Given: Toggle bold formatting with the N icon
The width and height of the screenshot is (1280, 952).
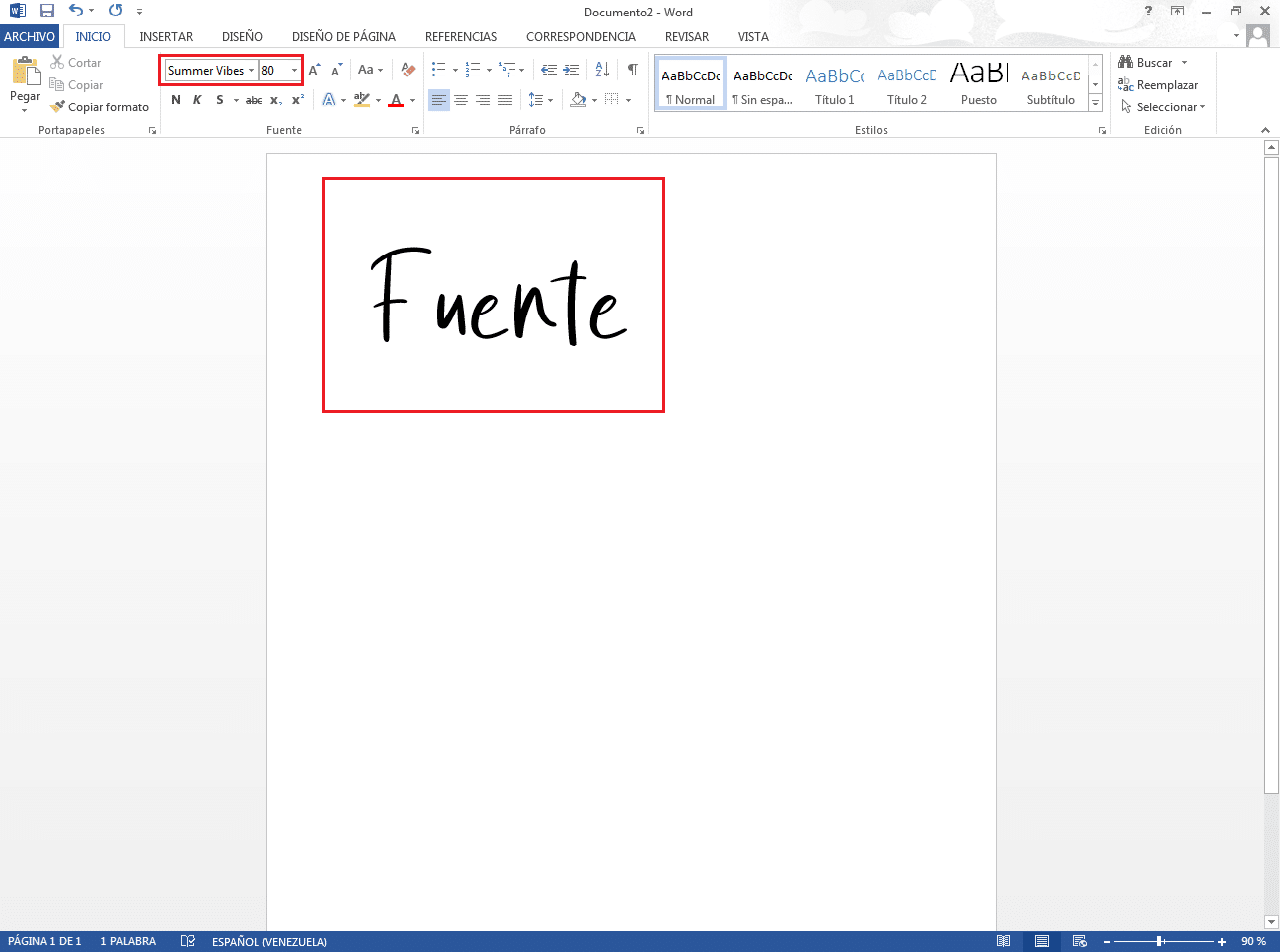Looking at the screenshot, I should 175,100.
